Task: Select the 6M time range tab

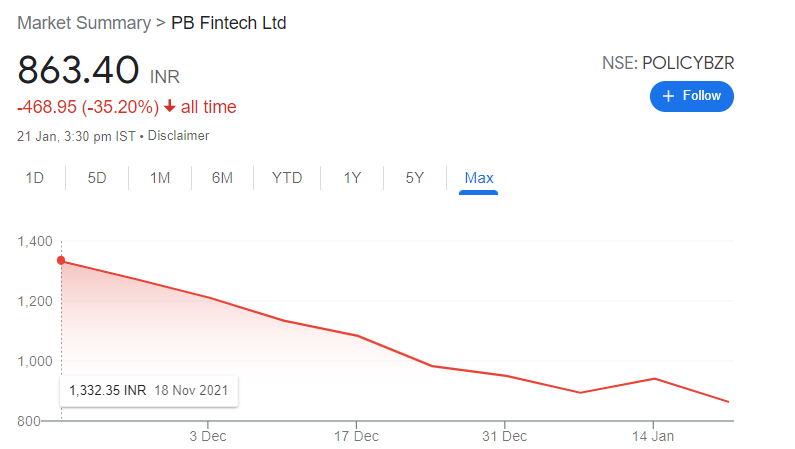Action: tap(222, 178)
